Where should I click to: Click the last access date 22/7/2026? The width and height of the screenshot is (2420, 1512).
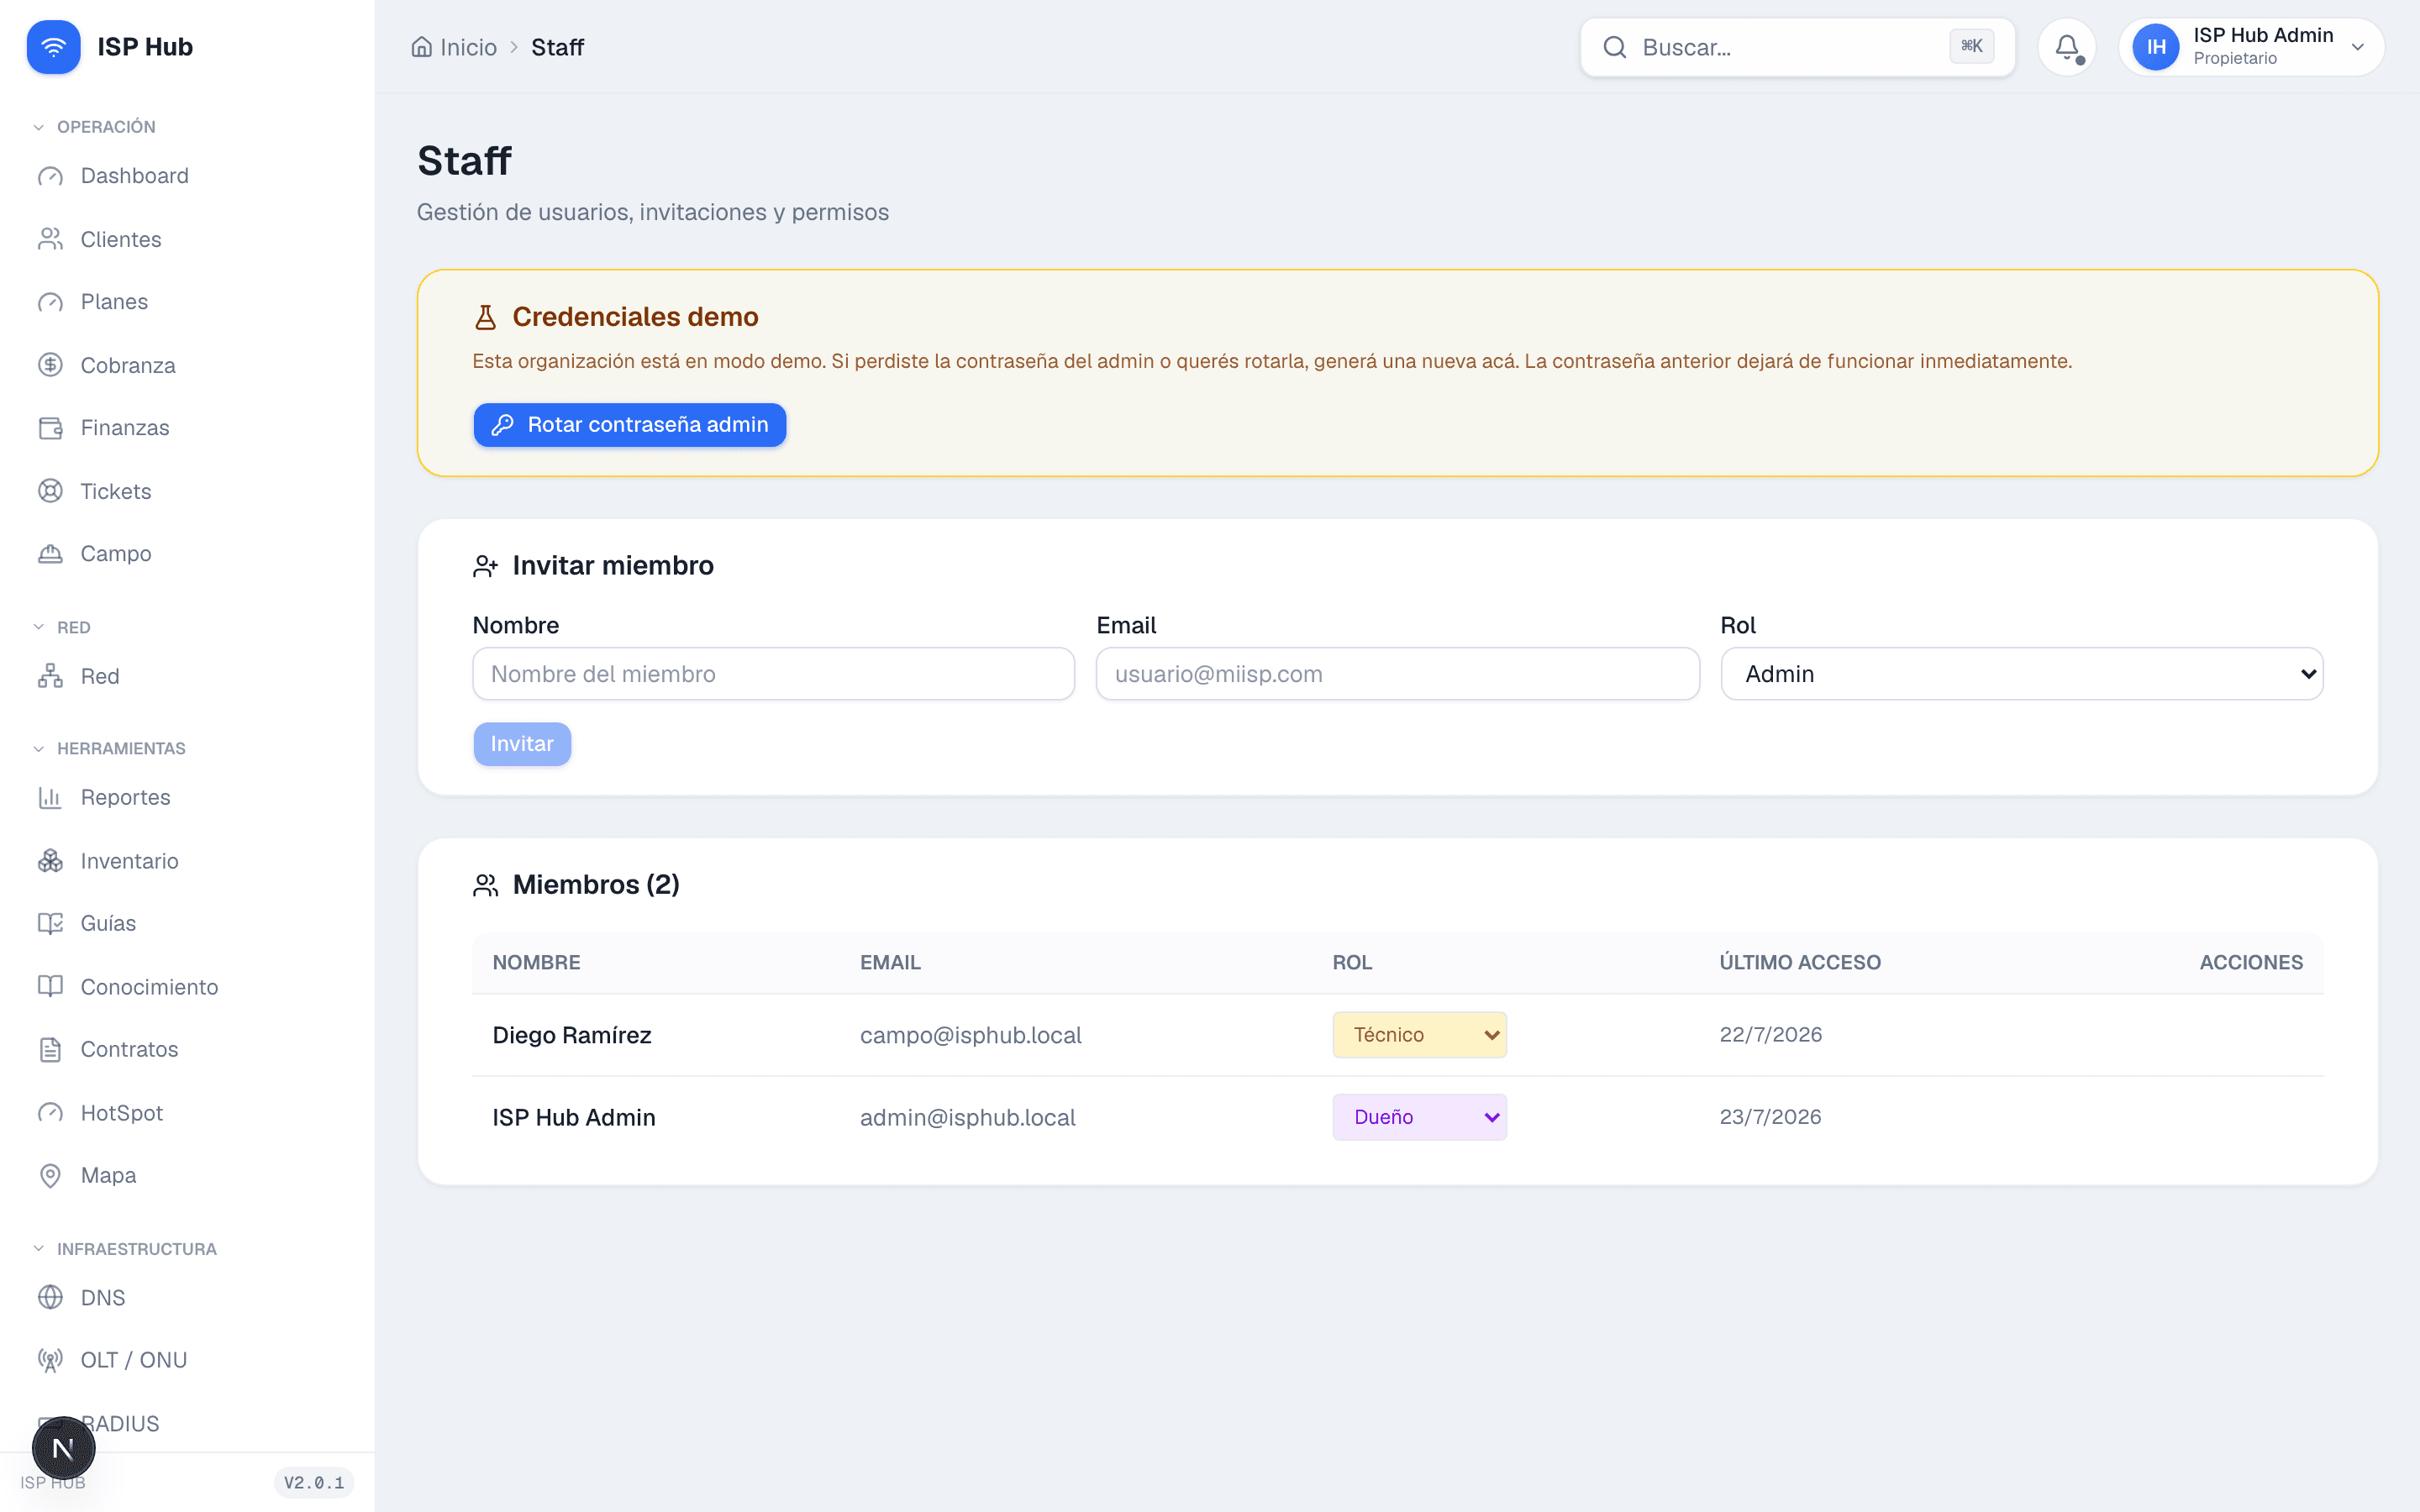click(x=1770, y=1035)
